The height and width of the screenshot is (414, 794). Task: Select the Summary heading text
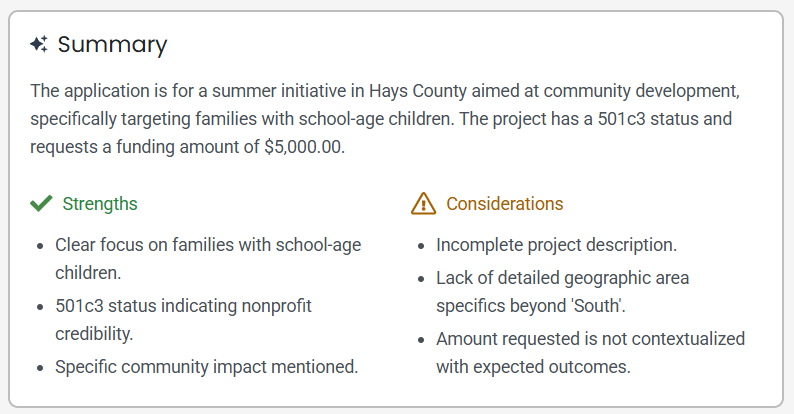click(112, 45)
